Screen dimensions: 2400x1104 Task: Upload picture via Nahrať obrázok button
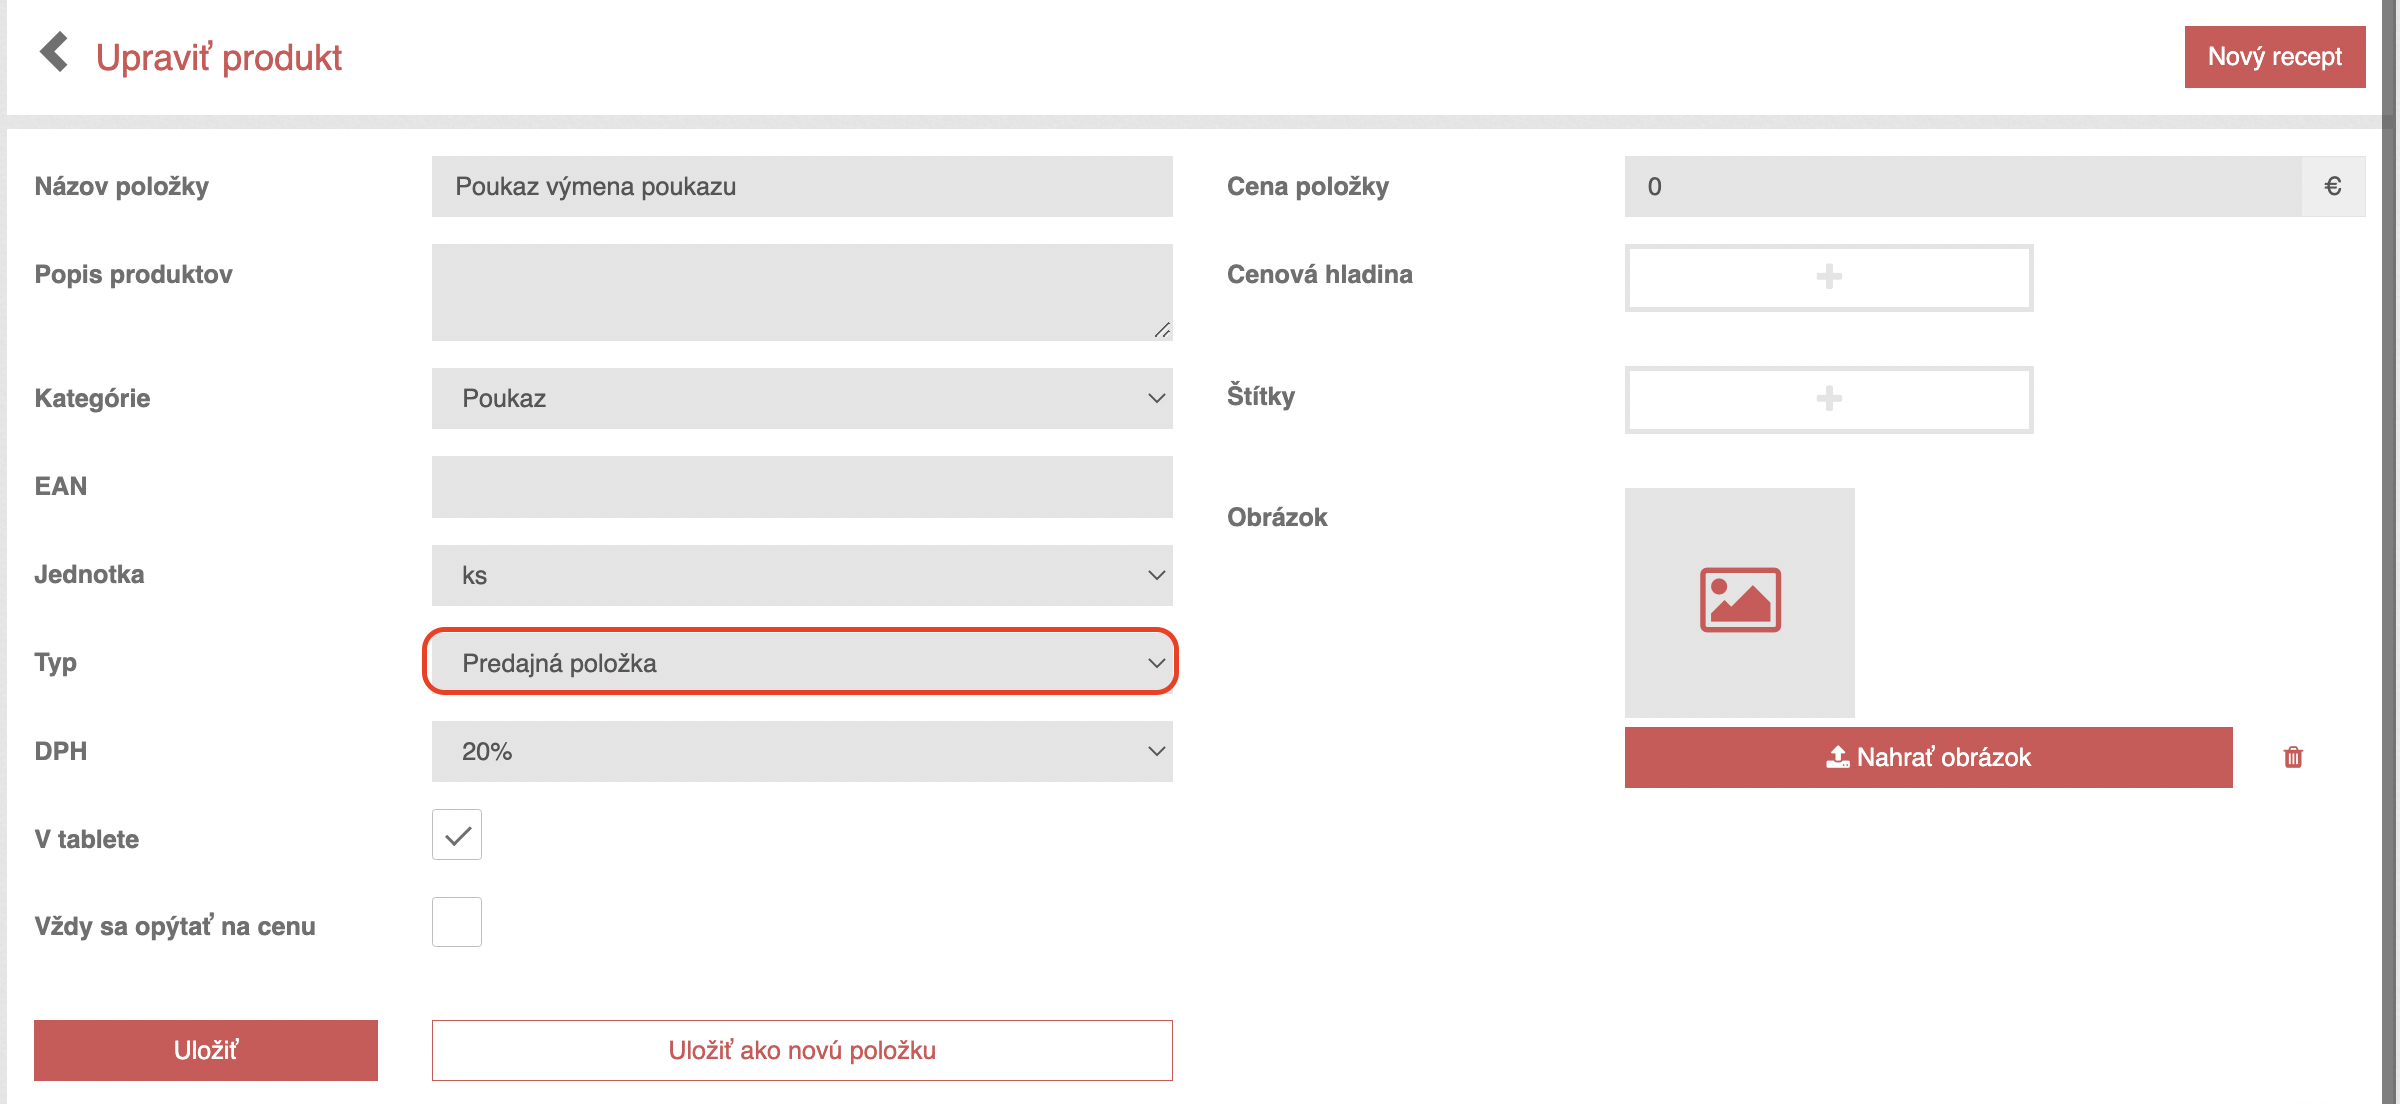click(x=1928, y=757)
